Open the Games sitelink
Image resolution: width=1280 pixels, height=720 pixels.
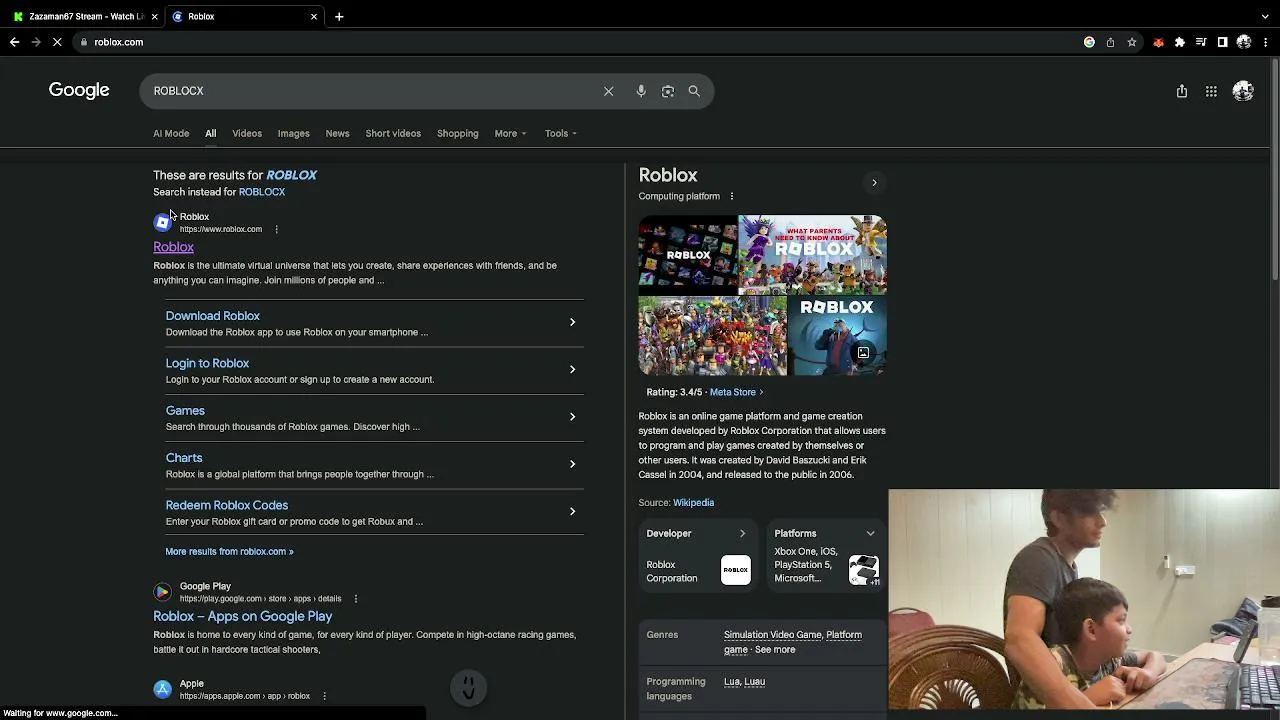[185, 410]
